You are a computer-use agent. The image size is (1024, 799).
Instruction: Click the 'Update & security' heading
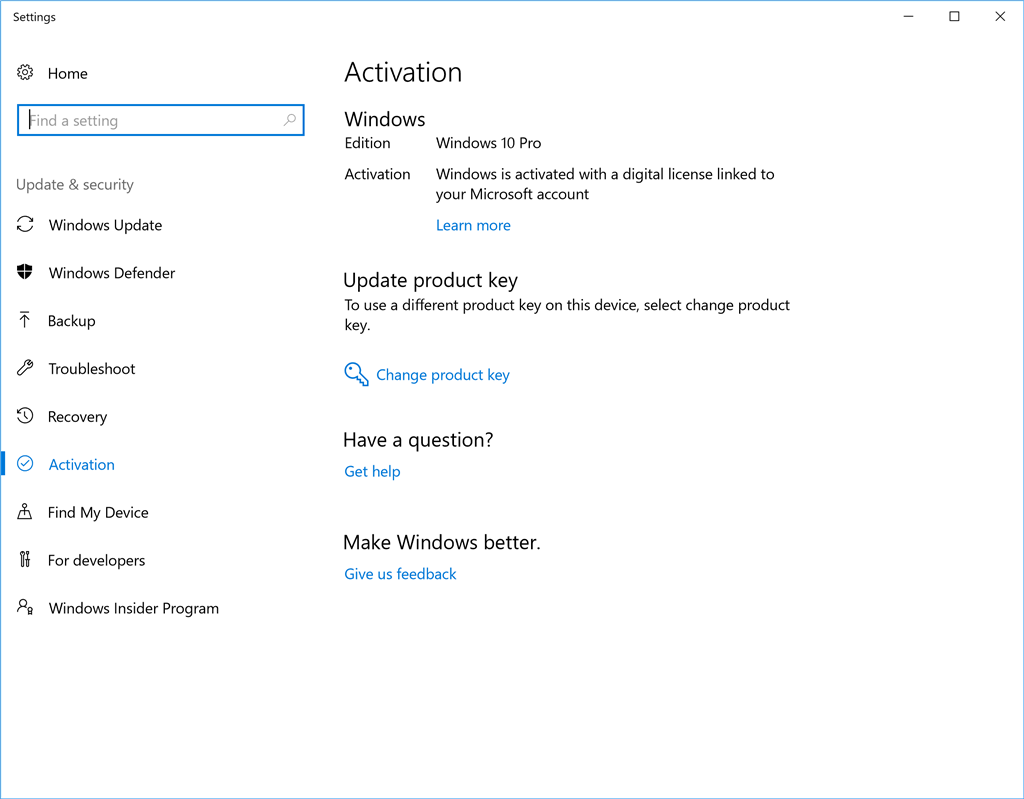pos(74,185)
